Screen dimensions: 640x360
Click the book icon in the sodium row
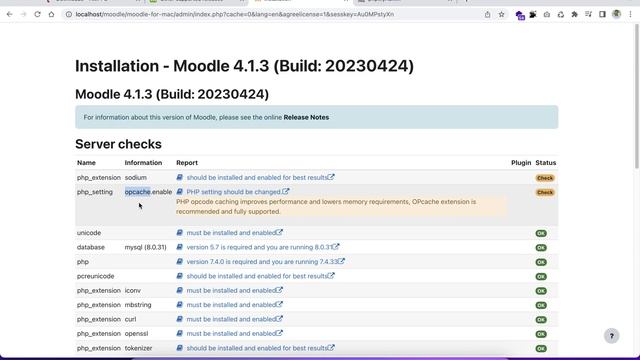[180, 178]
